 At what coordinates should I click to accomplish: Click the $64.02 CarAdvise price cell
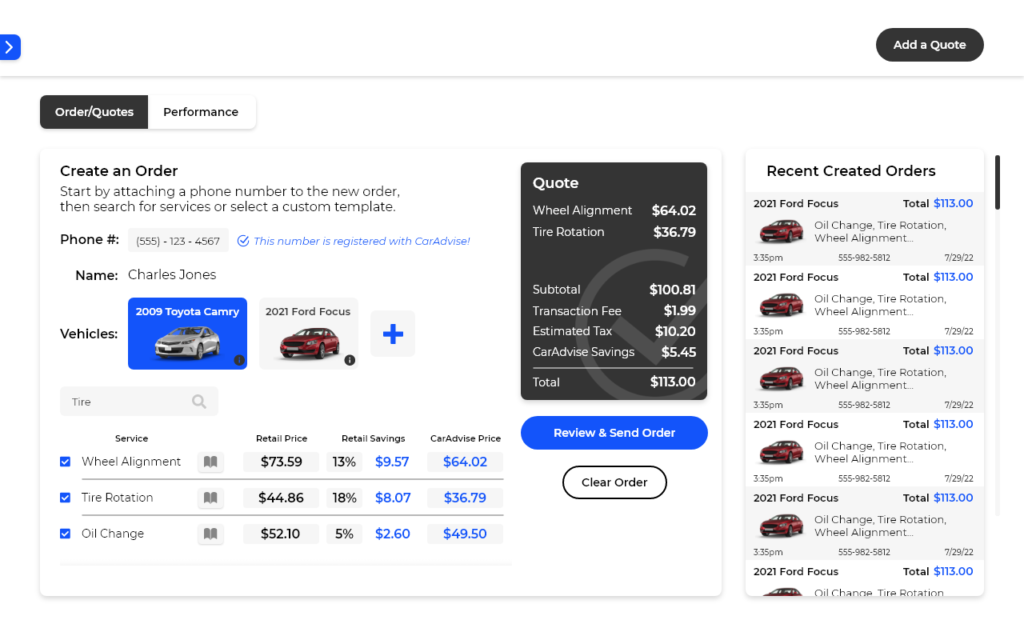465,462
